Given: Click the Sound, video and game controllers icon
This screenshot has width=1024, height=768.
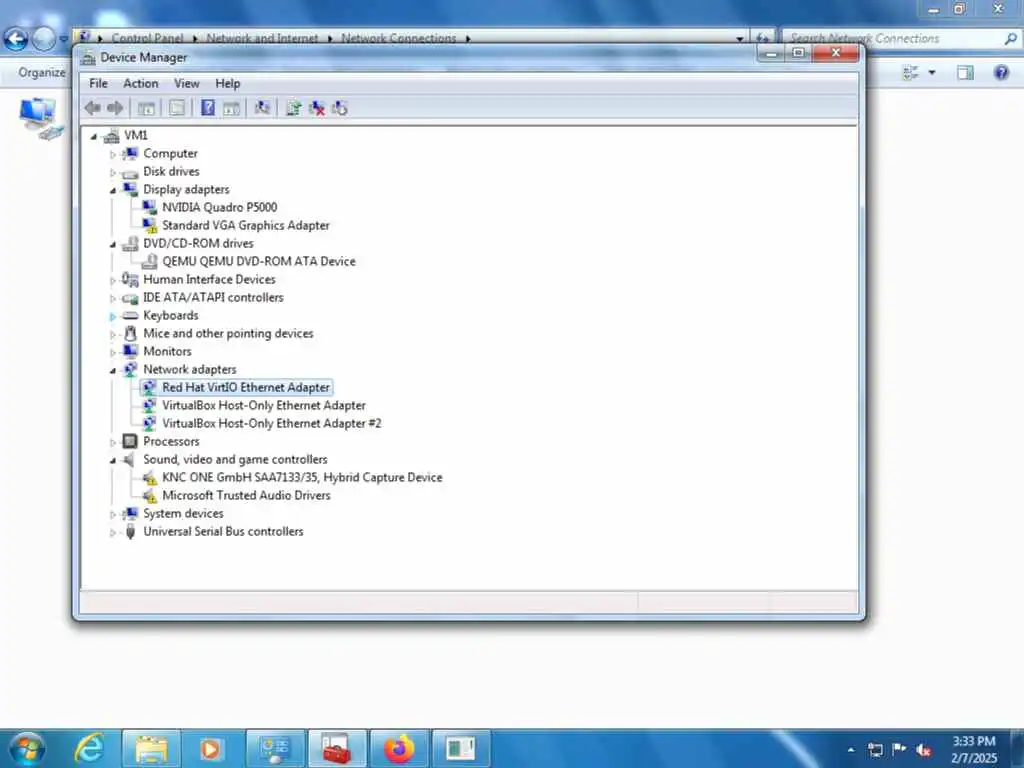Looking at the screenshot, I should [x=131, y=460].
